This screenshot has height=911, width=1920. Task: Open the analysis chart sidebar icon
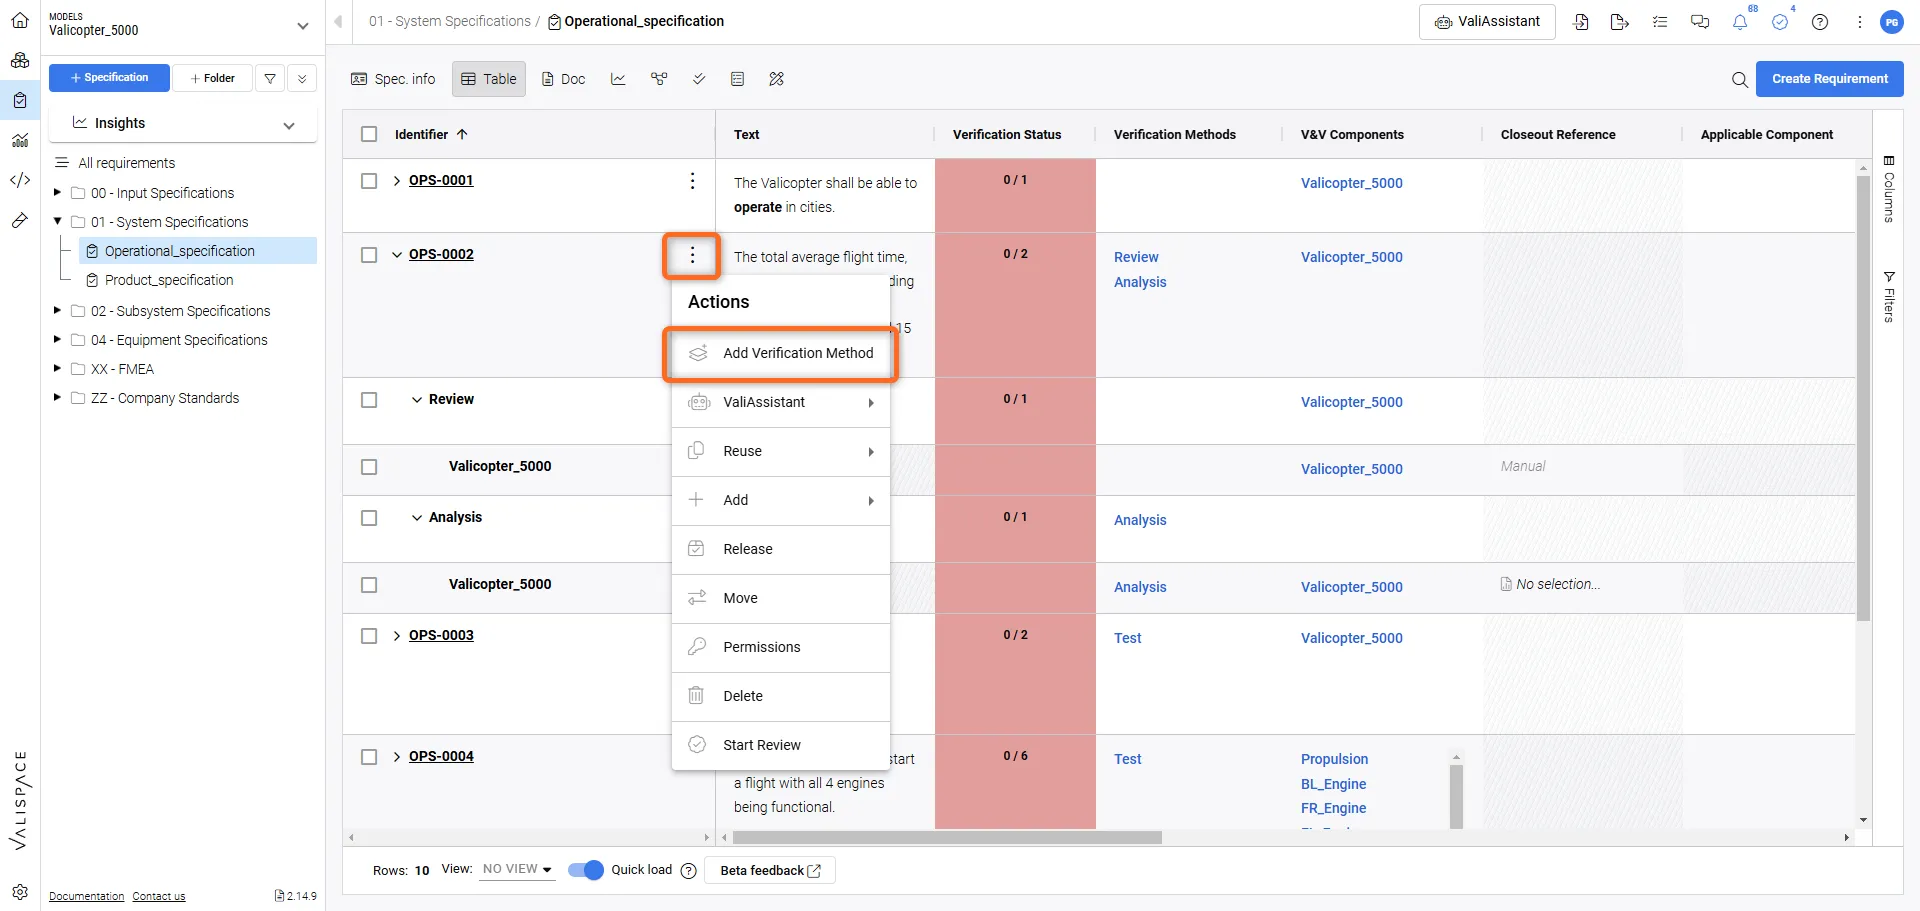(x=20, y=140)
